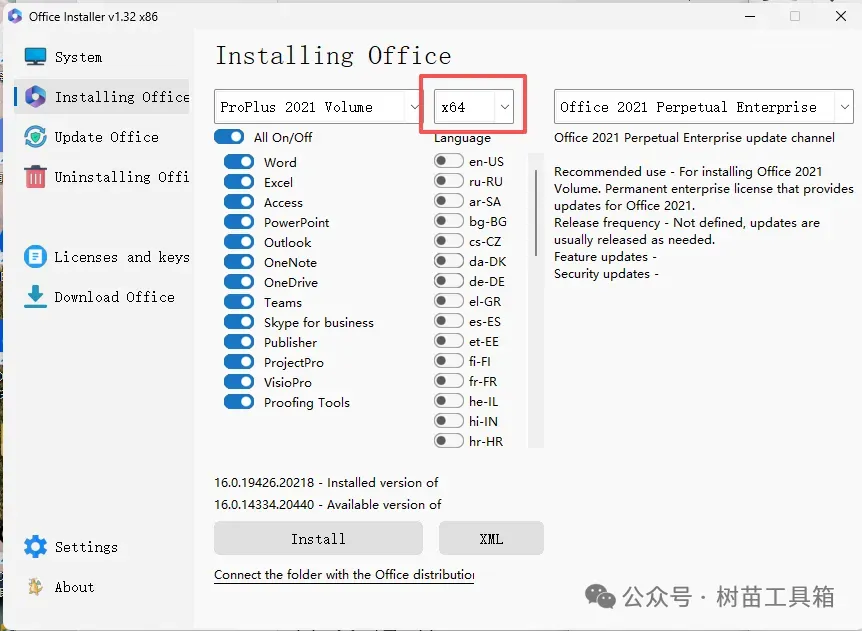Close the Office Installer window
Screen dimensions: 862x631
[x=841, y=16]
